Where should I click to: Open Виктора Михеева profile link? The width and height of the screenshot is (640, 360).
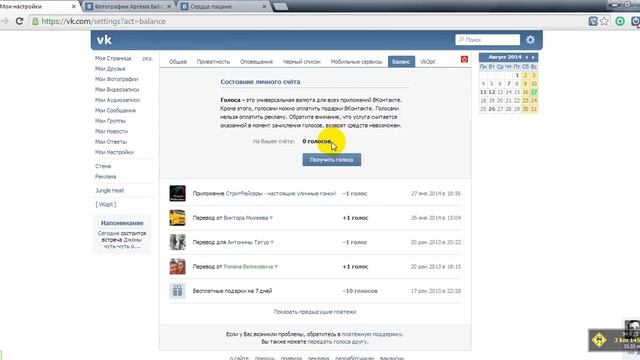tap(246, 218)
